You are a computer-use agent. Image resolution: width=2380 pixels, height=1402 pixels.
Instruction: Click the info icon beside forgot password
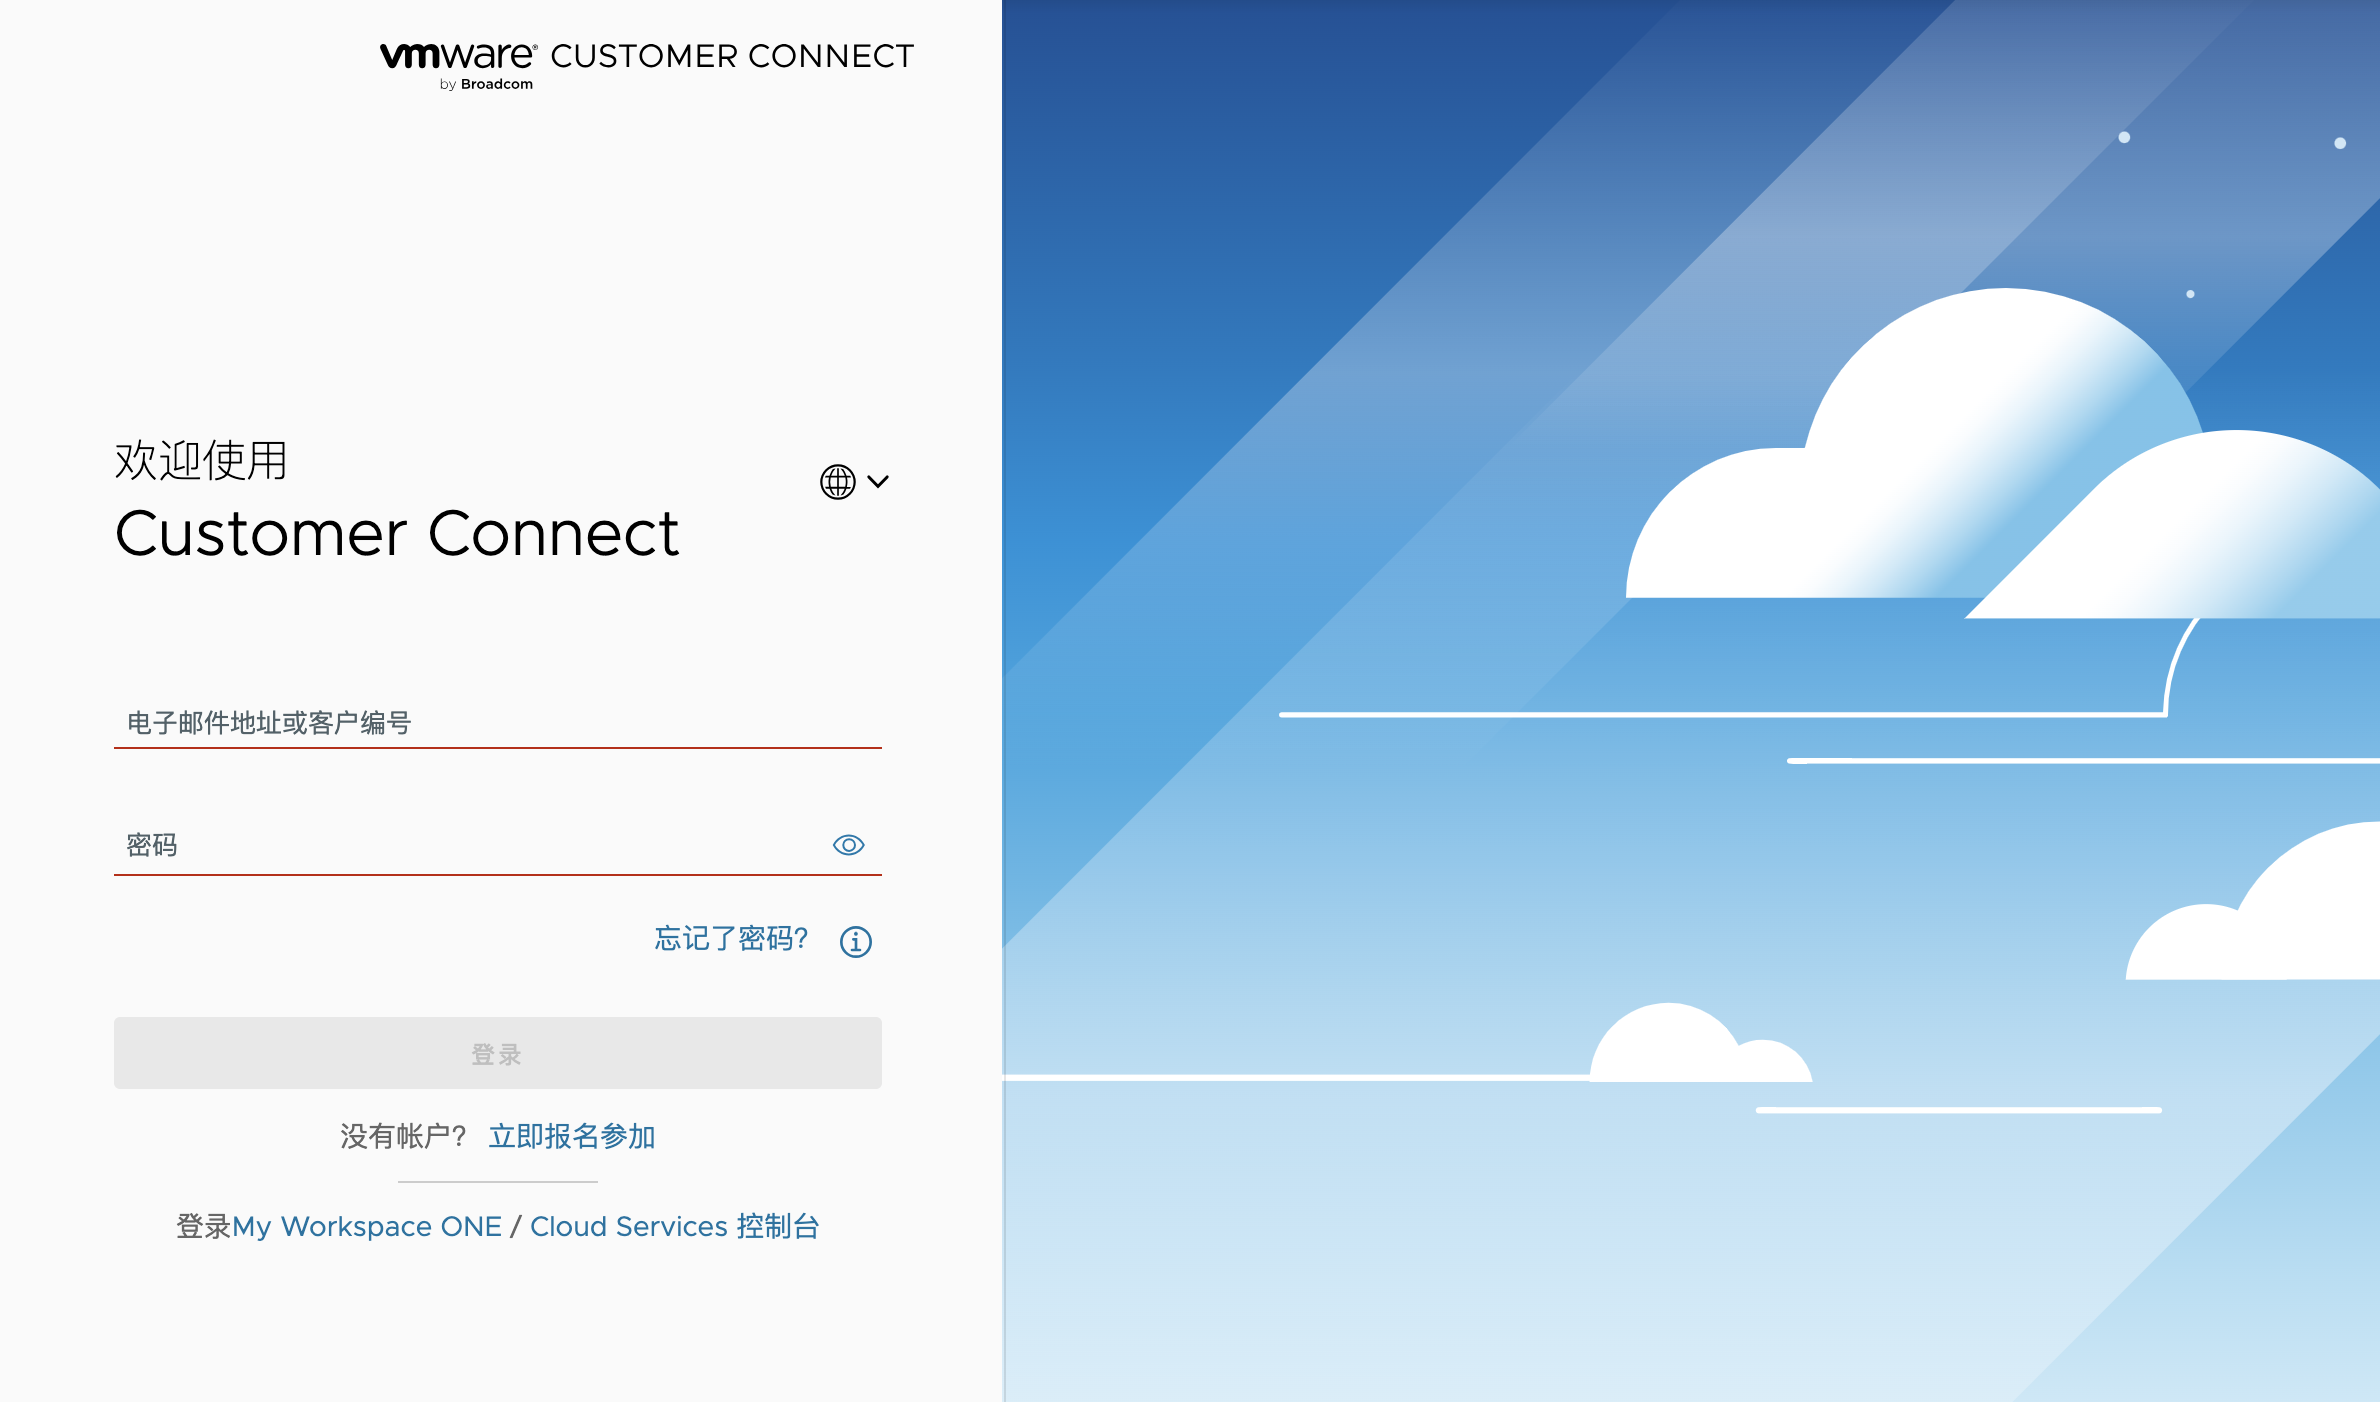pyautogui.click(x=856, y=941)
